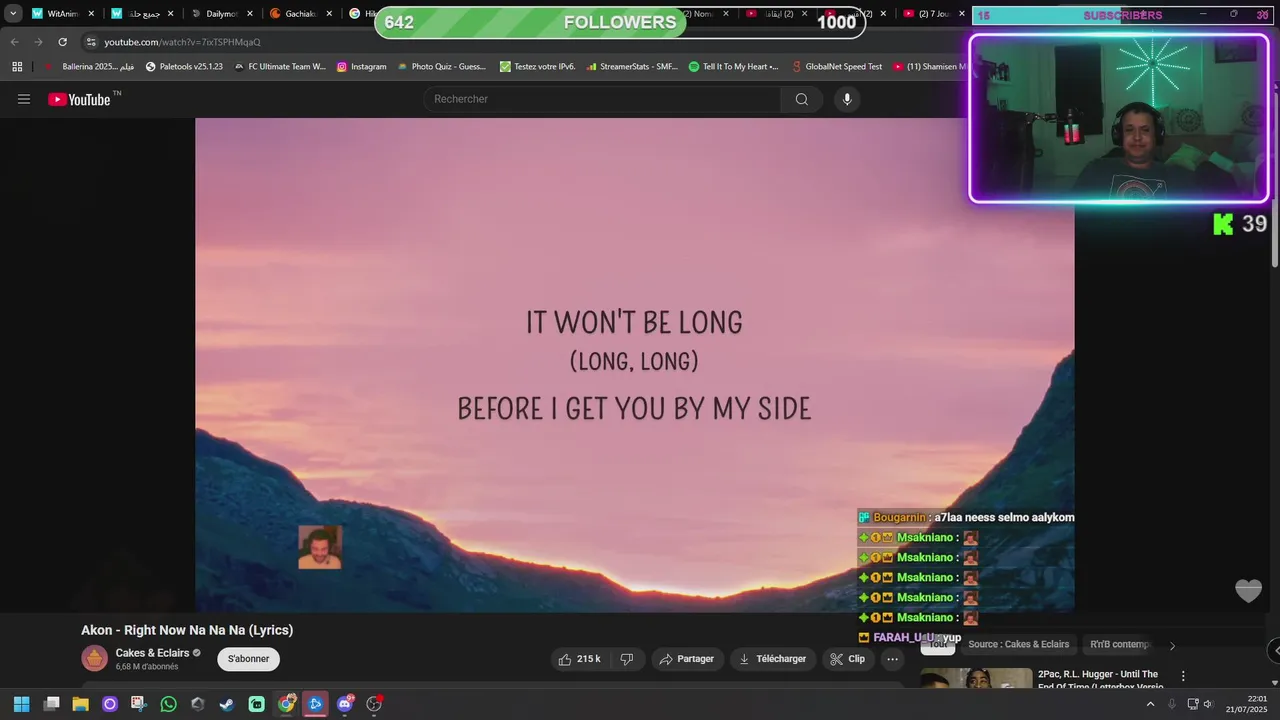The width and height of the screenshot is (1280, 720).
Task: Open WhatsApp from the taskbar
Action: [168, 704]
